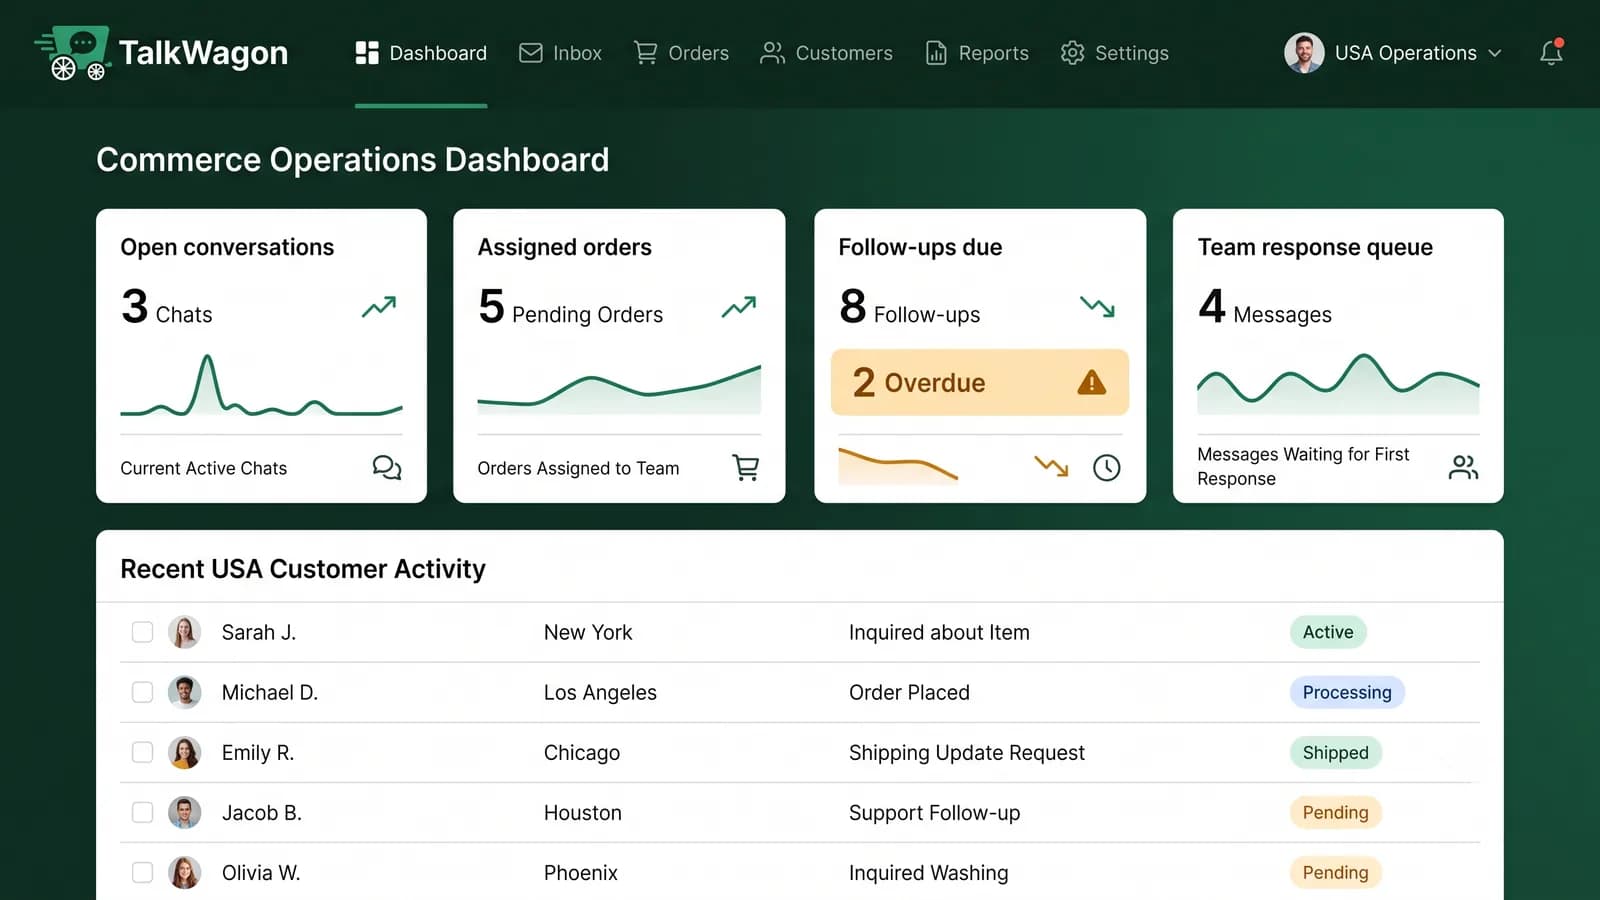Click the chat bubbles icon in Open conversations
The width and height of the screenshot is (1600, 900).
coord(386,467)
